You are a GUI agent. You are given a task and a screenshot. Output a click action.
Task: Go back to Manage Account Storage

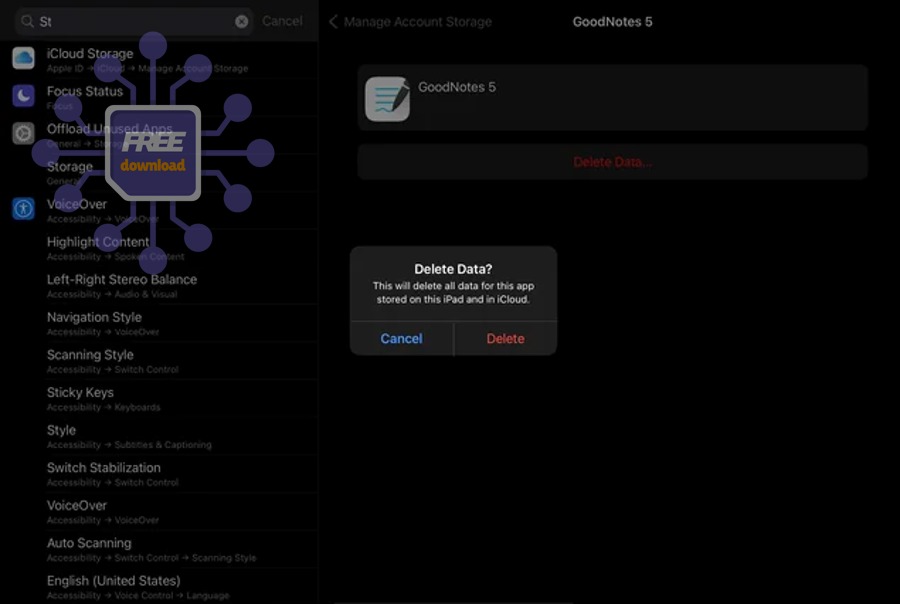point(410,22)
